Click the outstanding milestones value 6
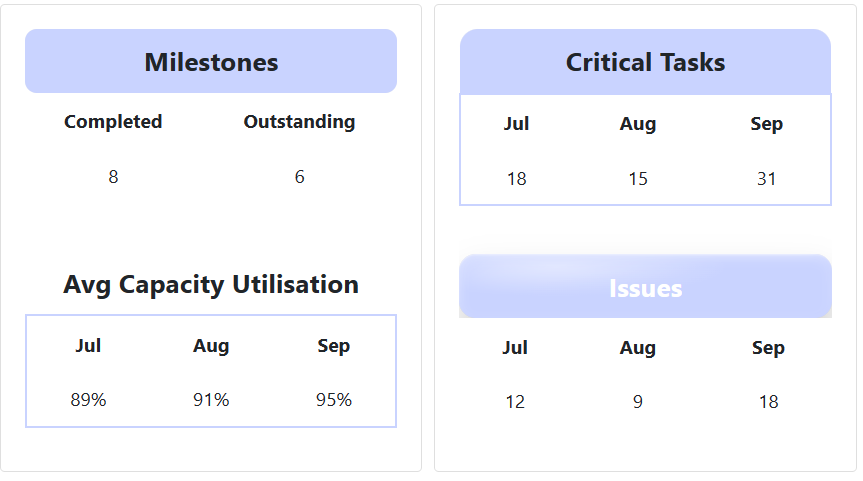The width and height of the screenshot is (863, 481). click(299, 177)
